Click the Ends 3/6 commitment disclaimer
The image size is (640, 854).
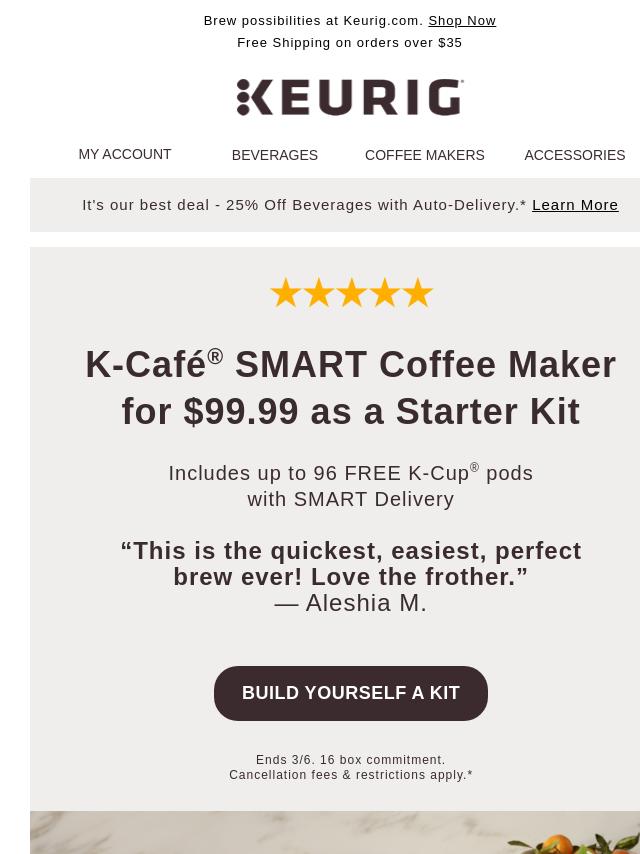coord(351,767)
